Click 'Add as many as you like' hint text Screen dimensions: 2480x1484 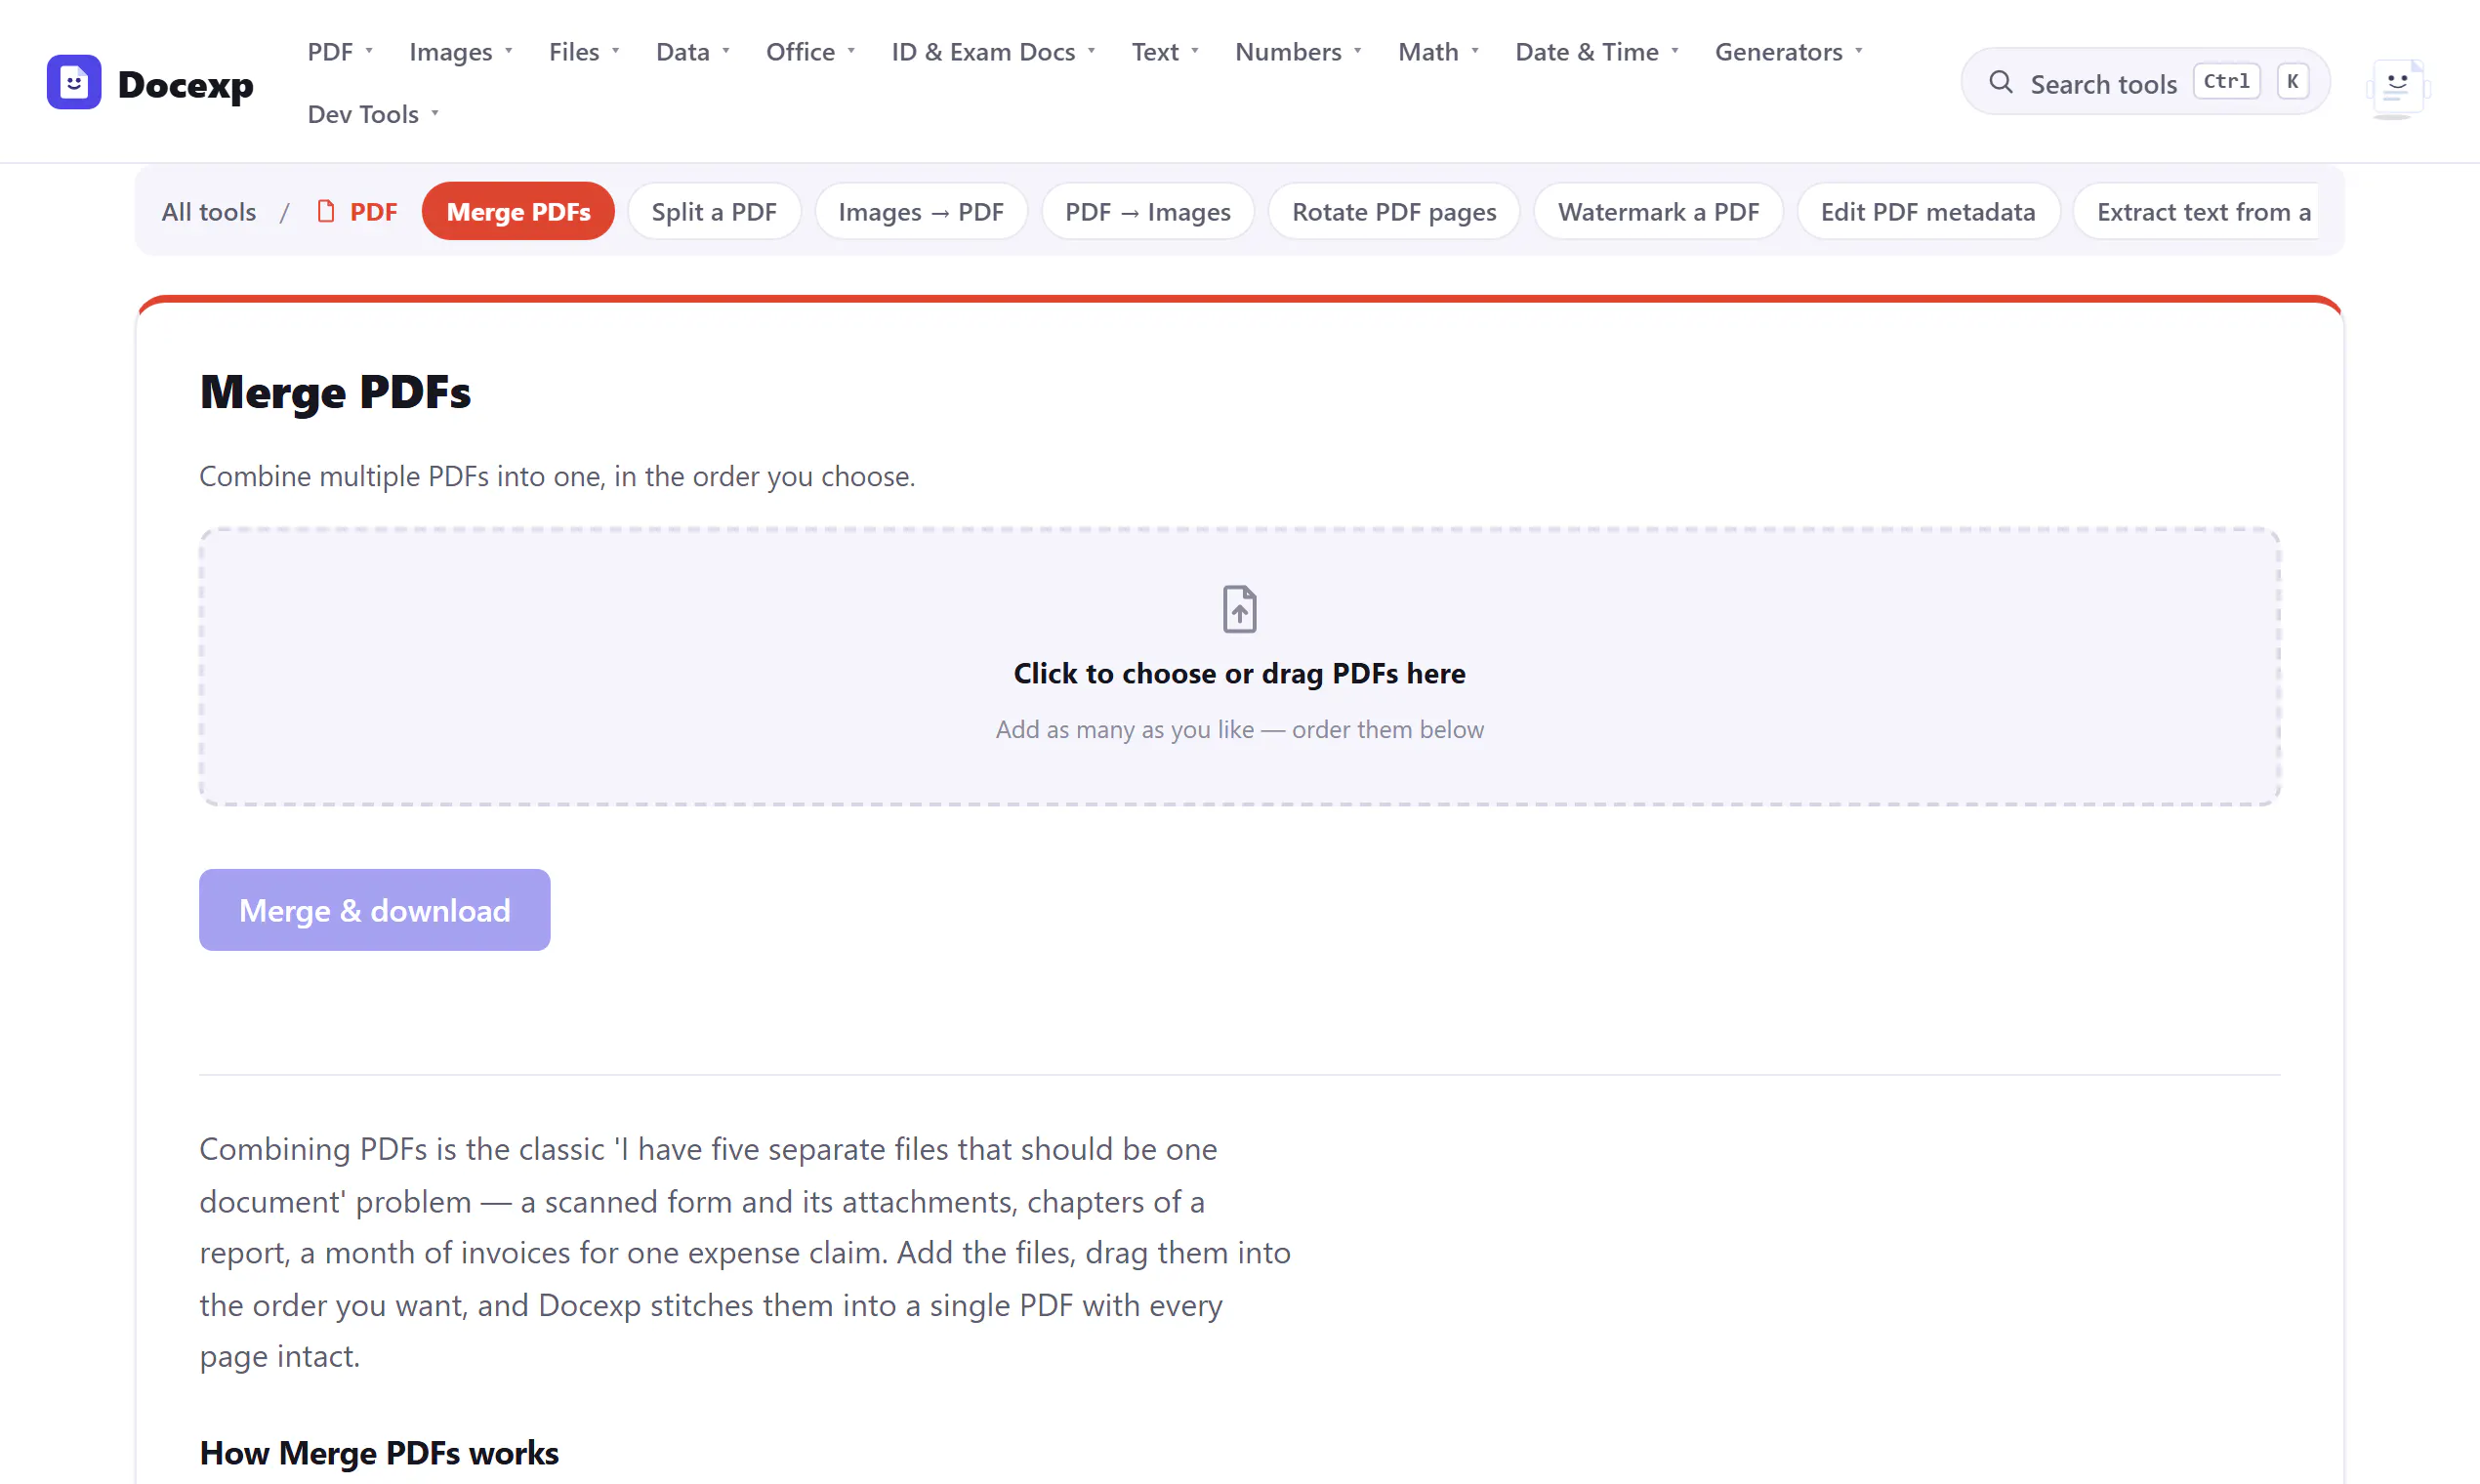coord(1239,729)
